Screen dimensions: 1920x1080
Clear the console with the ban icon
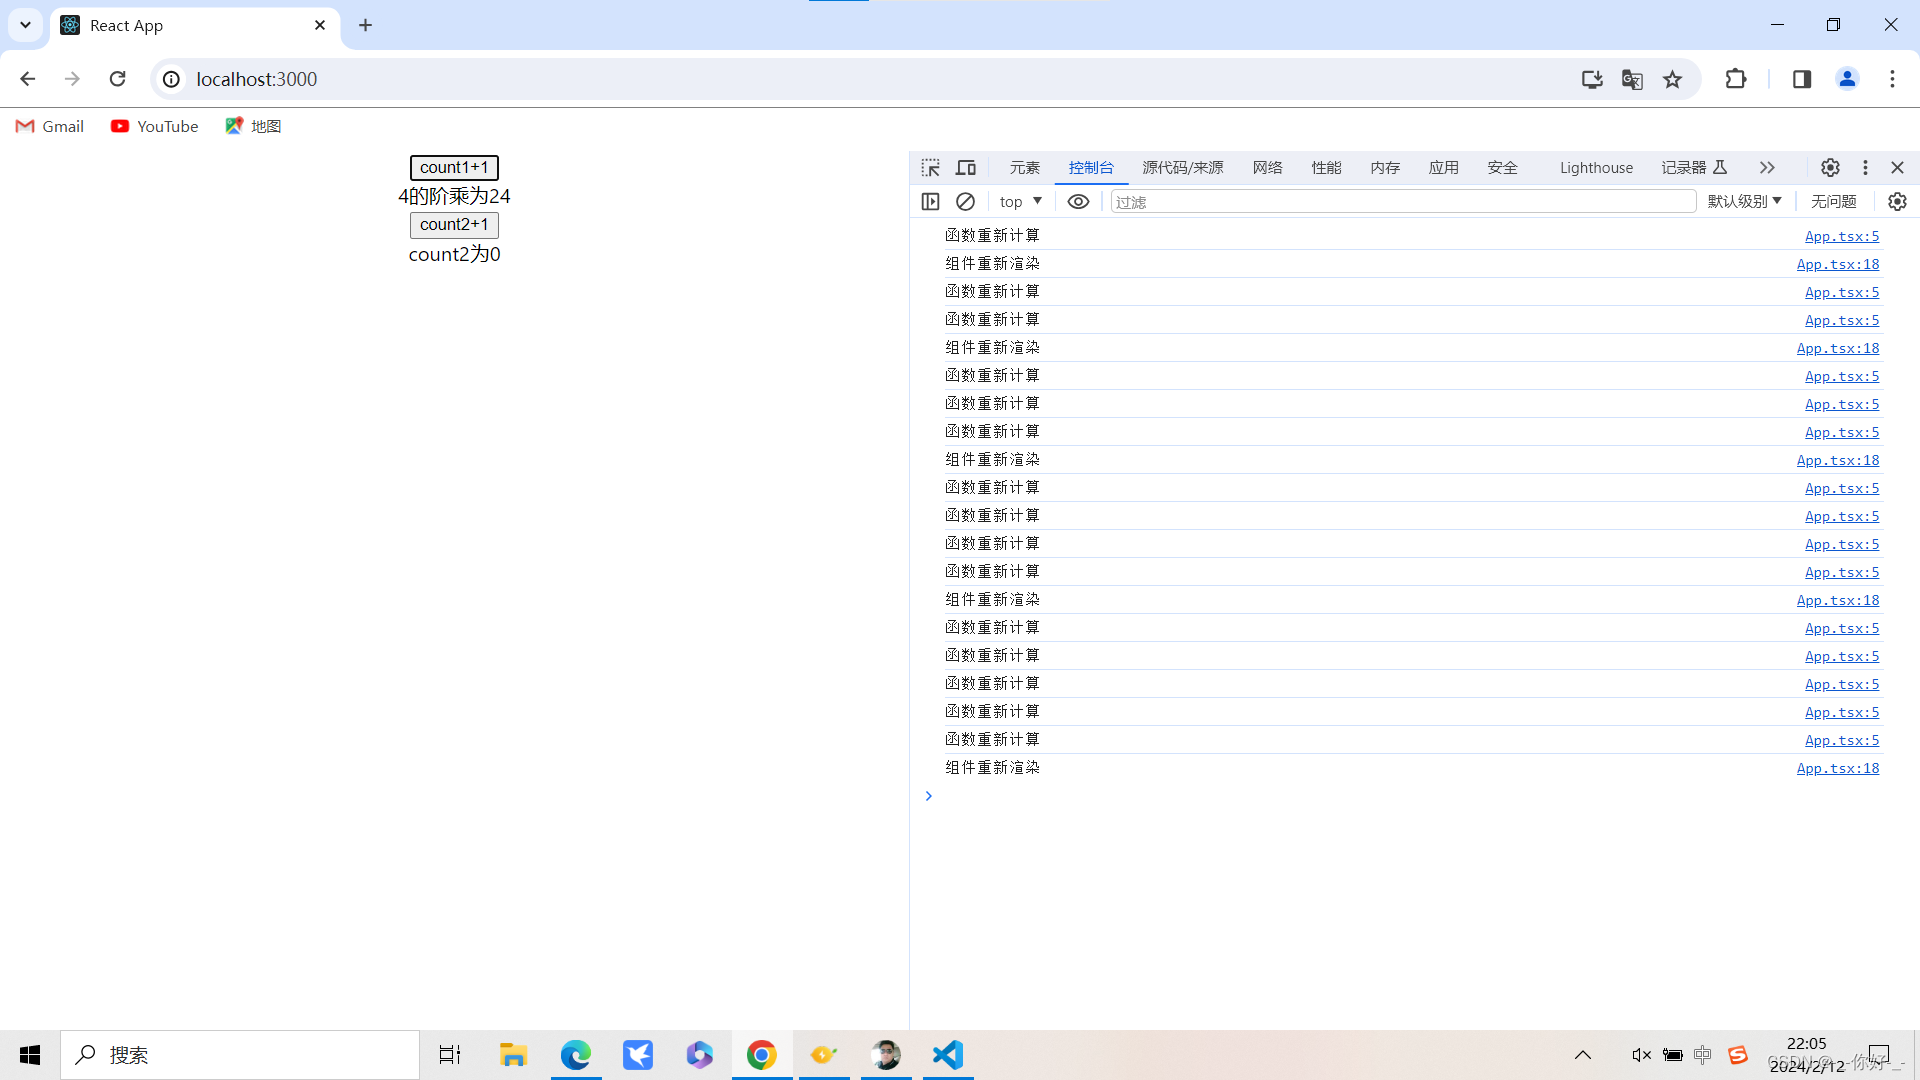[x=965, y=201]
